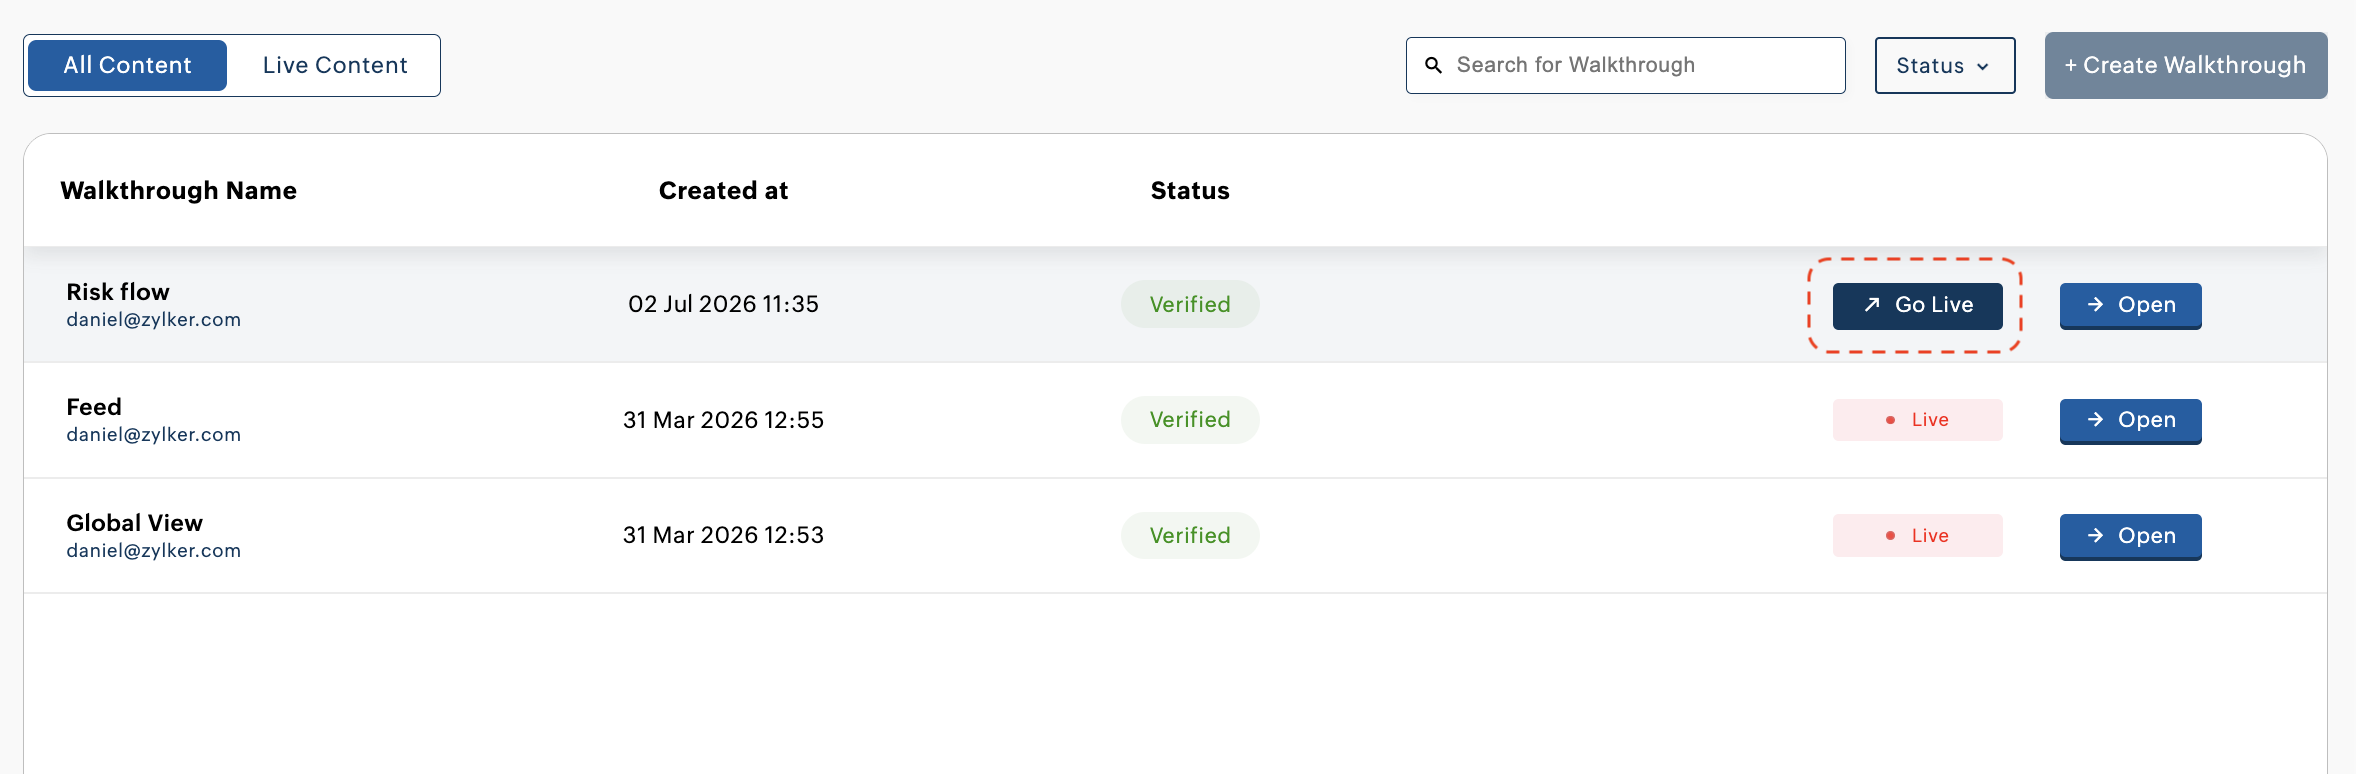Click arrow icon on Feed Open button
Screen dimensions: 2356x774
(x=2095, y=420)
